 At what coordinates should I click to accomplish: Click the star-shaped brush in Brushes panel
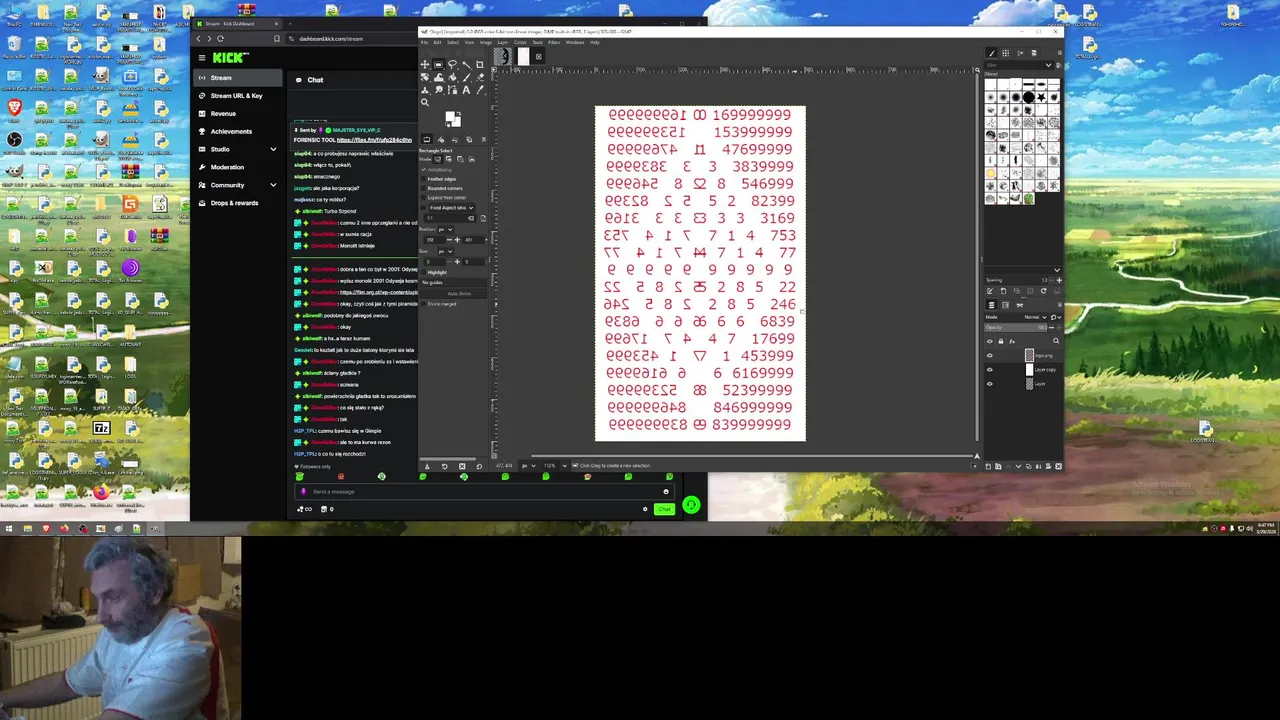tap(1041, 97)
